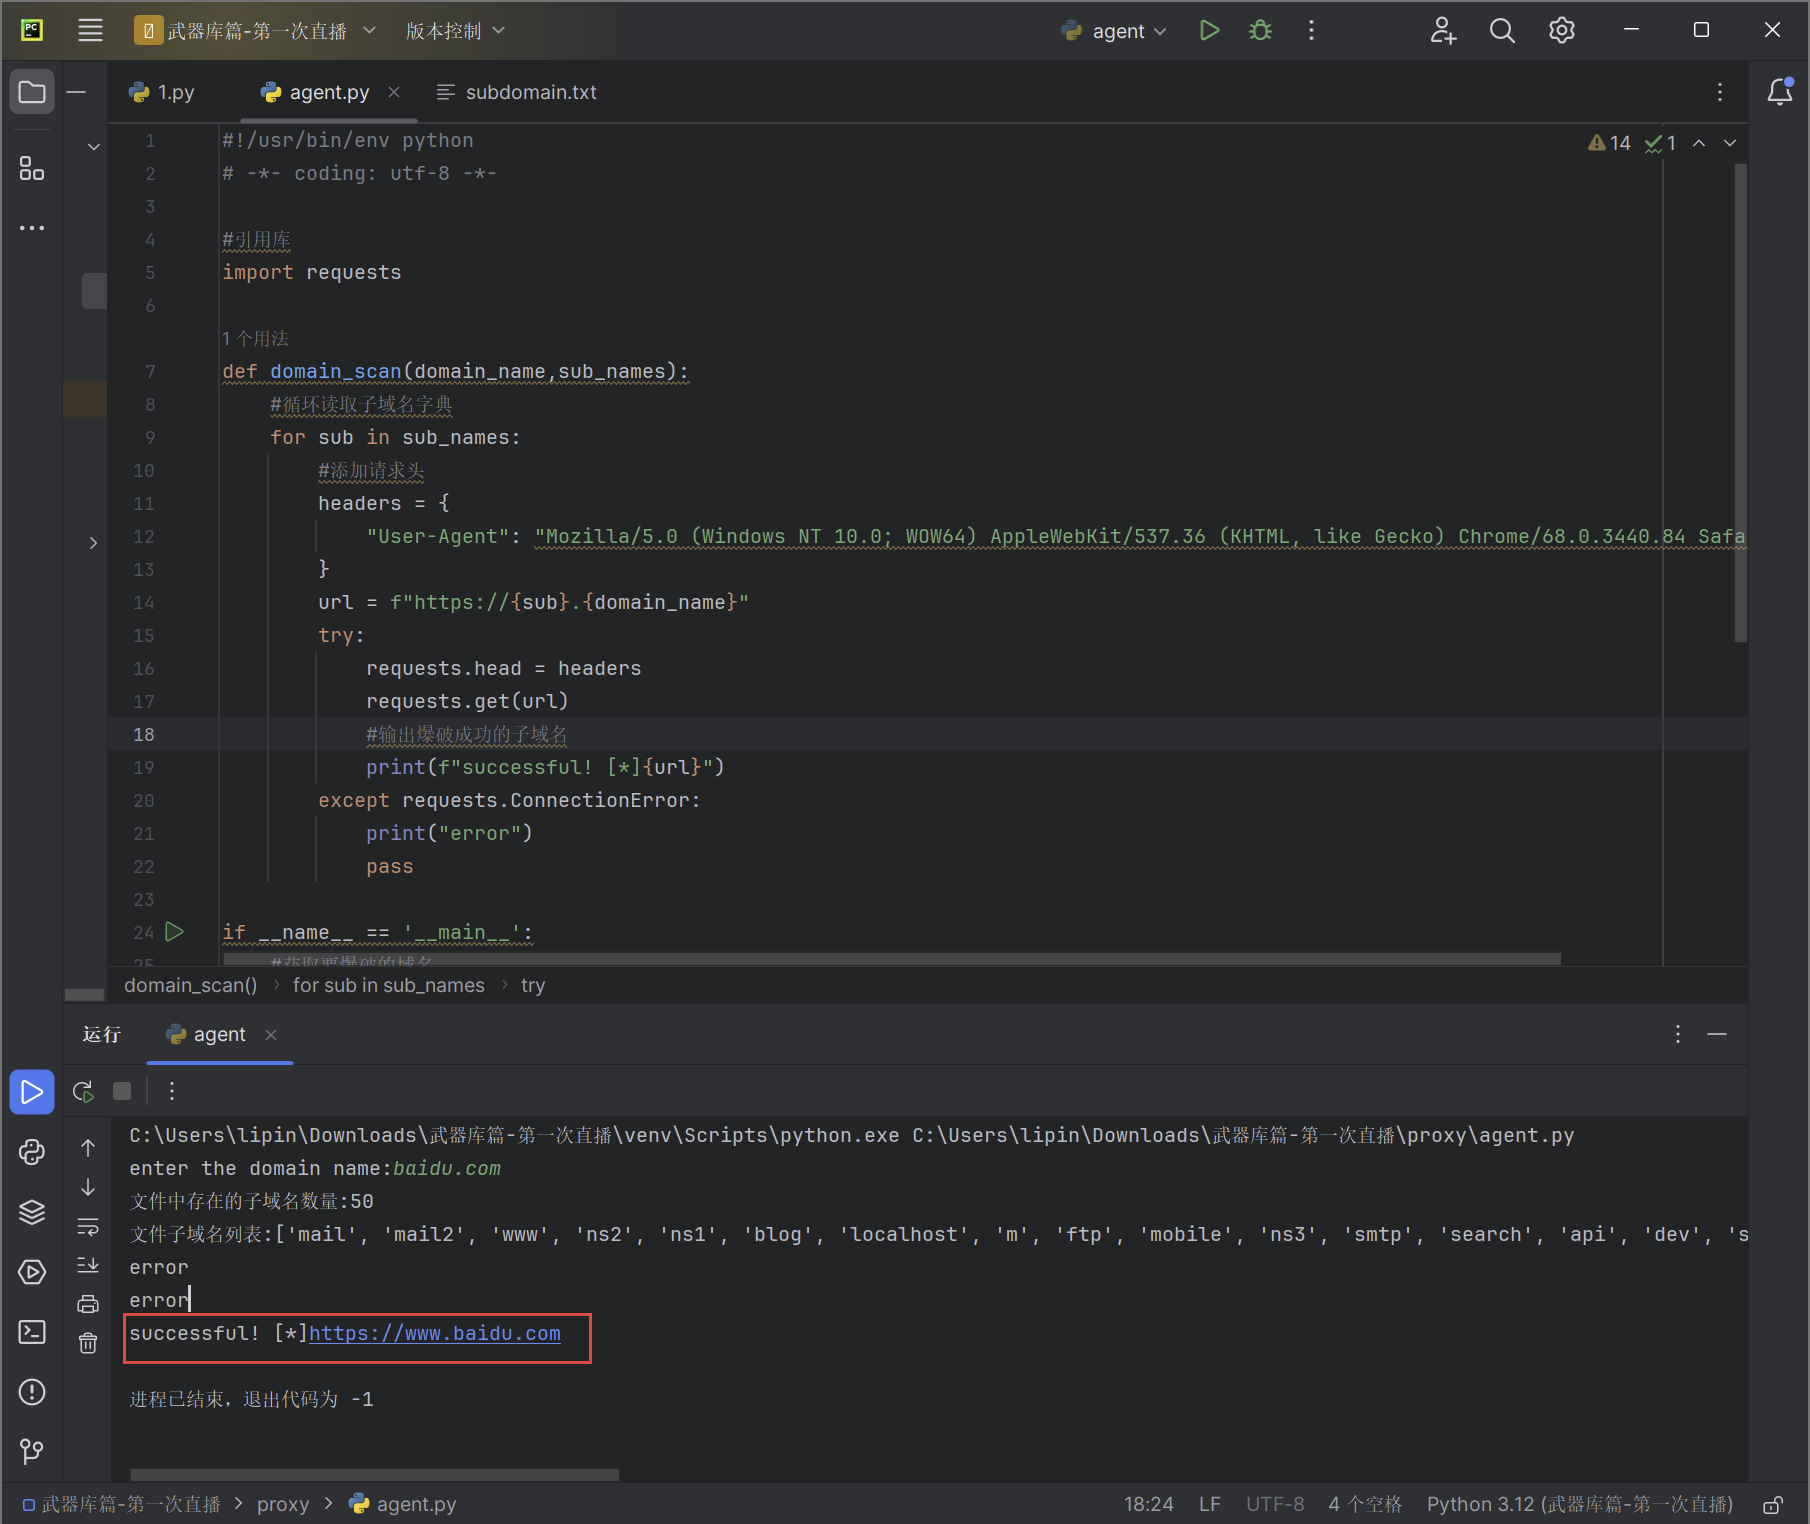Select the 'try' breadcrumb
1810x1524 pixels.
pos(533,985)
